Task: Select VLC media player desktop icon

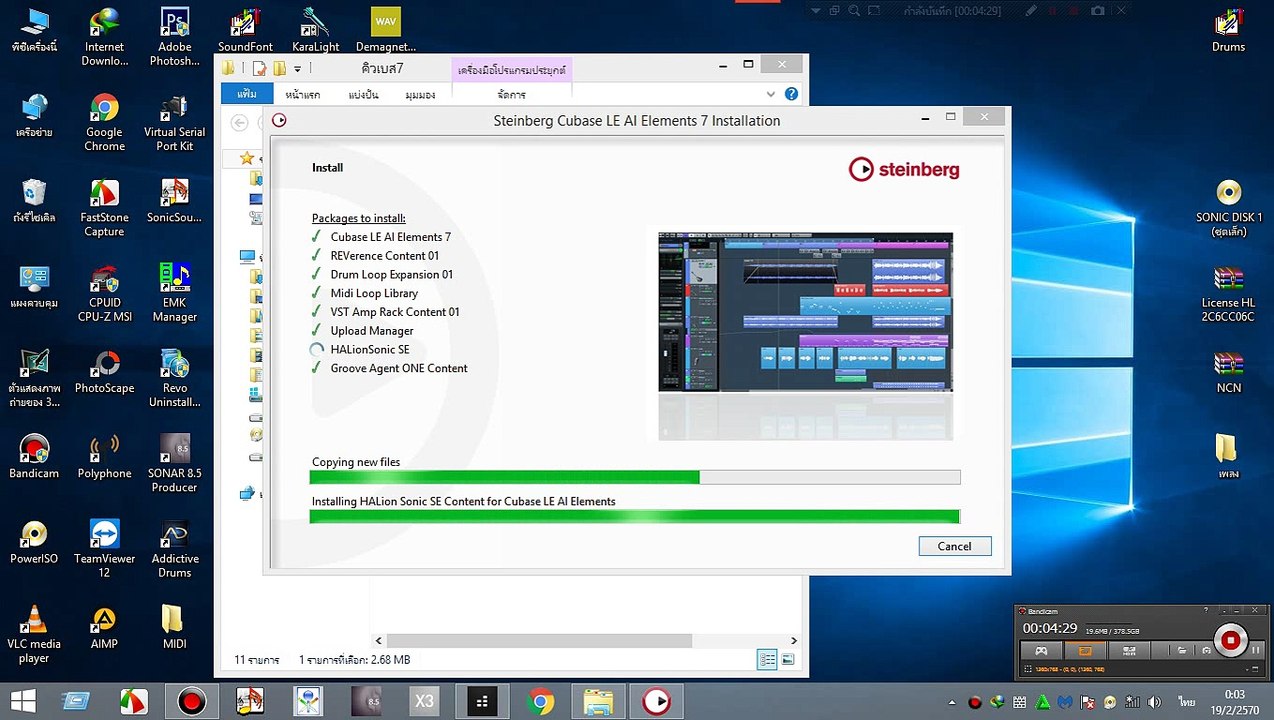Action: 34,634
